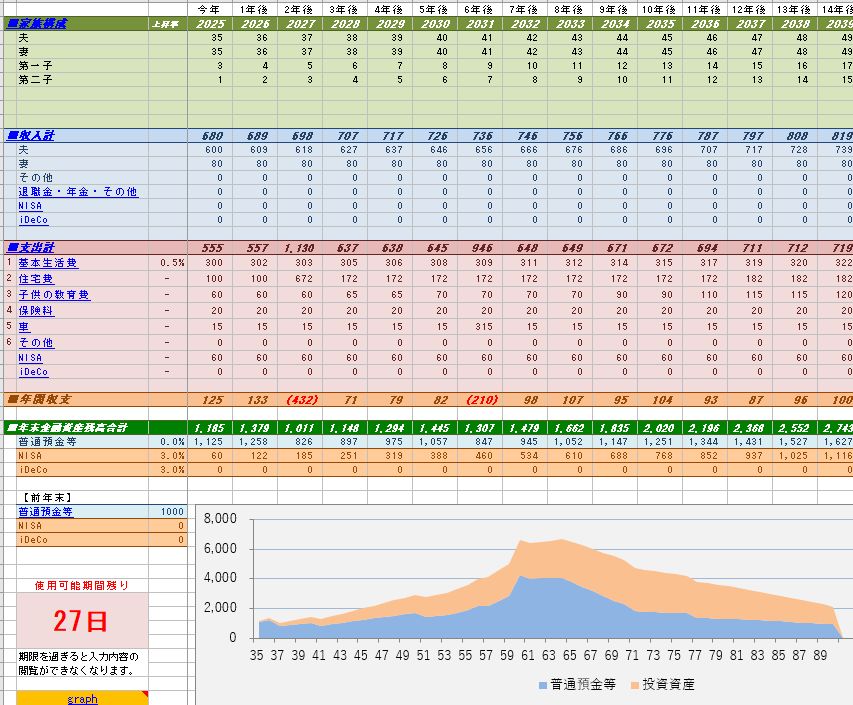
Task: Open the 住宅費 expense link
Action: point(37,279)
